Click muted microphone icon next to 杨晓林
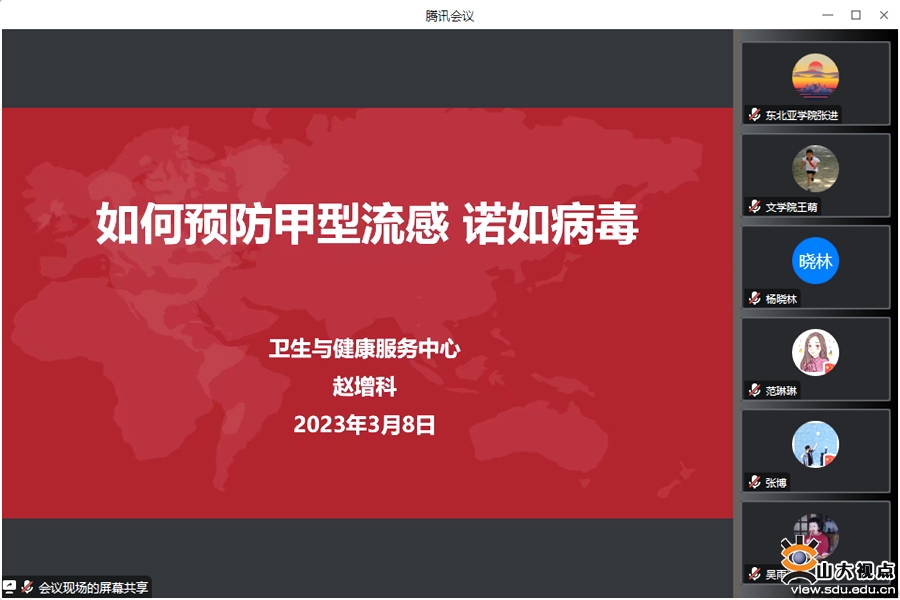Image resolution: width=900 pixels, height=600 pixels. (755, 299)
